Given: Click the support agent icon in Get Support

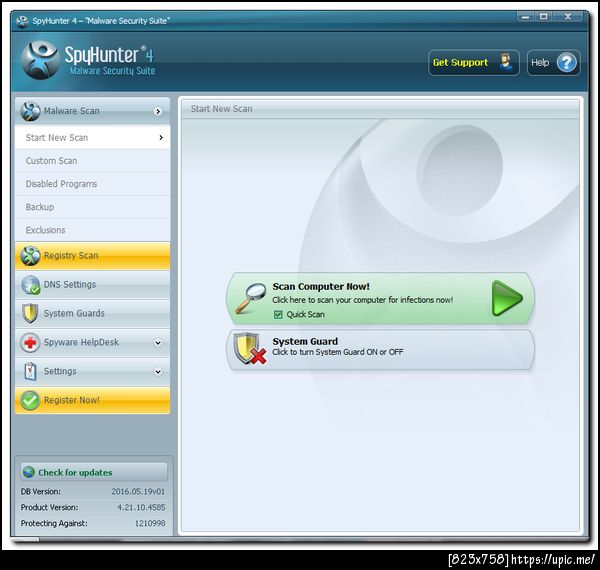Looking at the screenshot, I should click(x=507, y=62).
